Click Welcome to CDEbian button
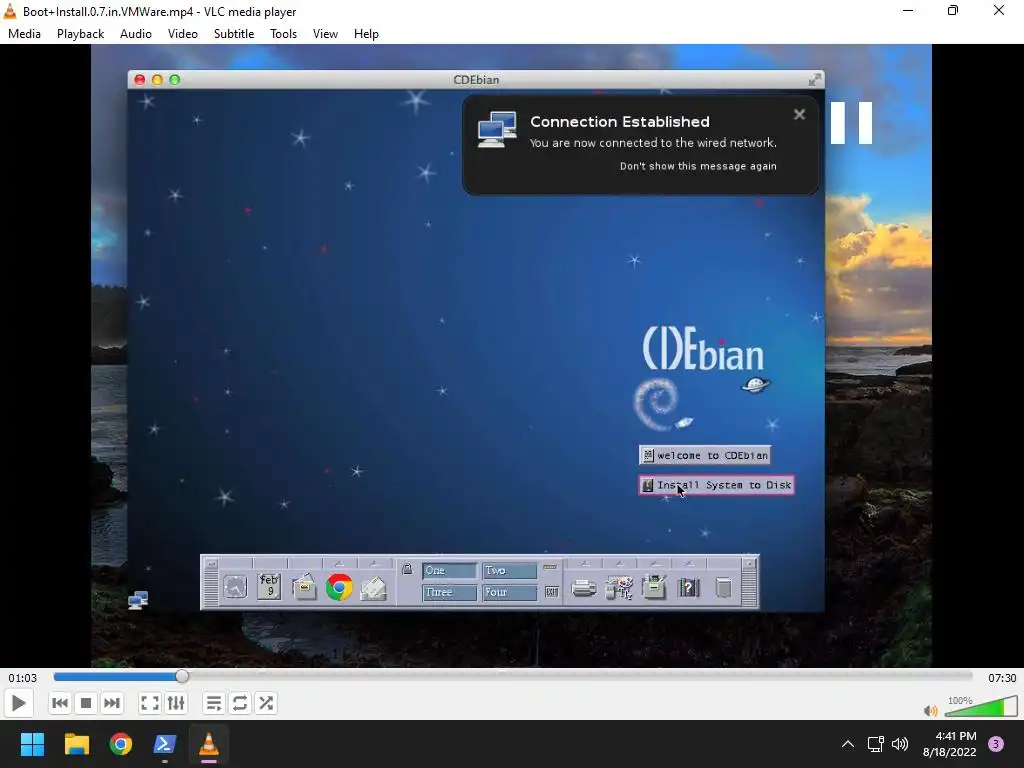The height and width of the screenshot is (768, 1024). 705,455
